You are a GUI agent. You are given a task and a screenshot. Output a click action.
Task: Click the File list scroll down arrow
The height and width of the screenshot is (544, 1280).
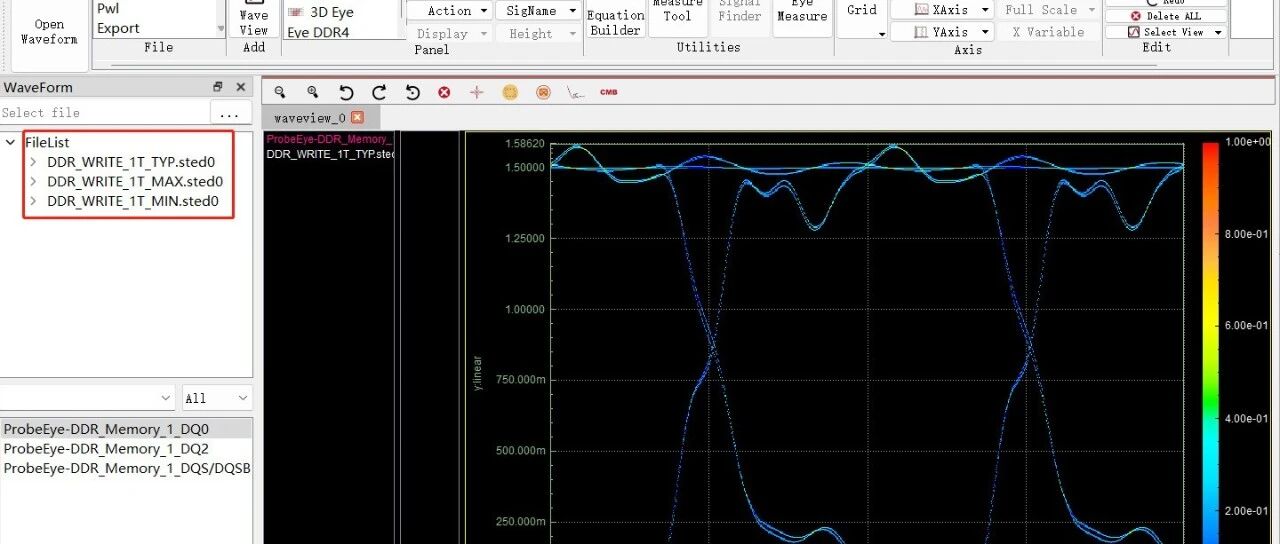221,30
